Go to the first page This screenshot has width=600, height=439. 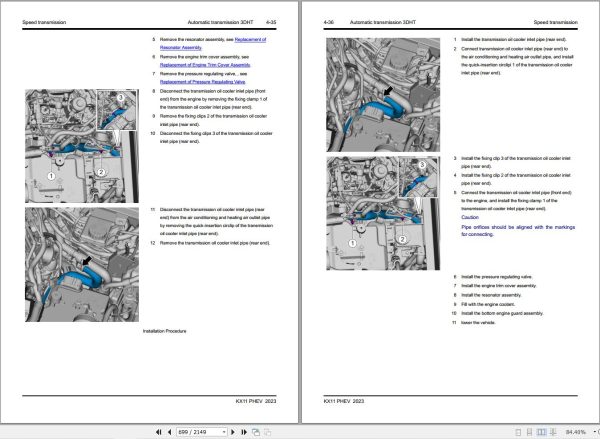click(x=158, y=432)
